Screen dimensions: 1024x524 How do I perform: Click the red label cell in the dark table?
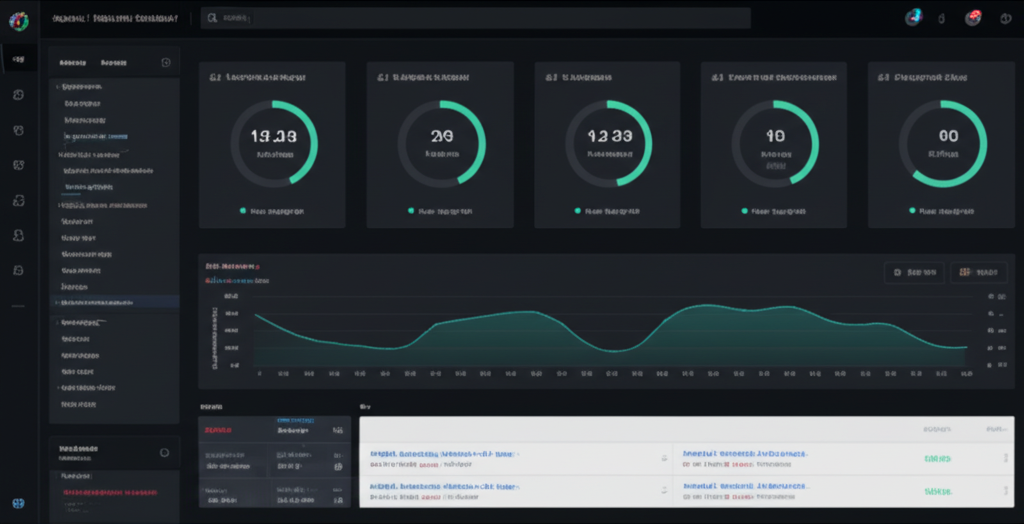[217, 430]
